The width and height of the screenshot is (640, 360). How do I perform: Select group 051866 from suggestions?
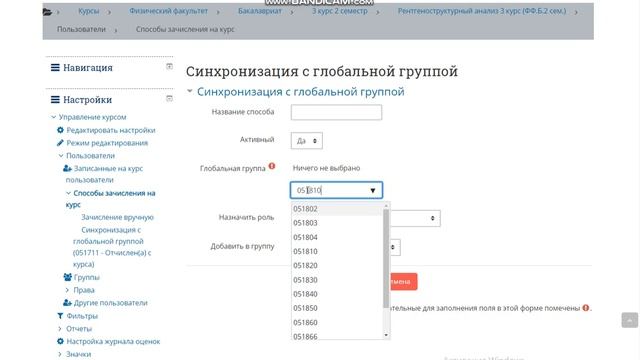[337, 336]
